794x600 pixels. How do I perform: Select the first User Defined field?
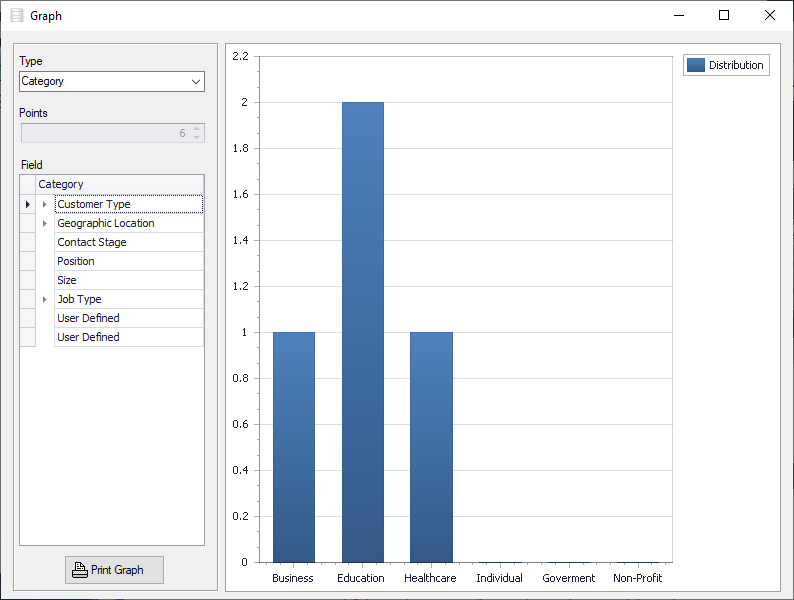coord(129,318)
